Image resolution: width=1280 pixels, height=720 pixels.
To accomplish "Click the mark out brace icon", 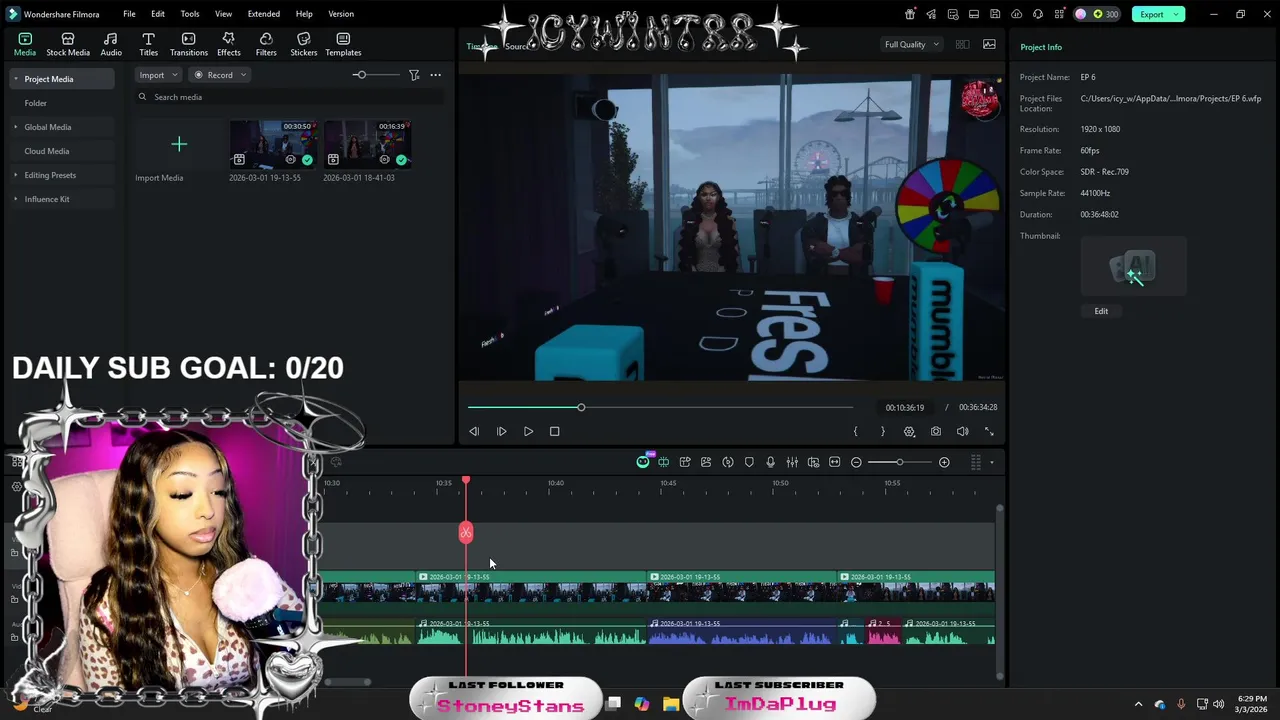I will [x=882, y=431].
